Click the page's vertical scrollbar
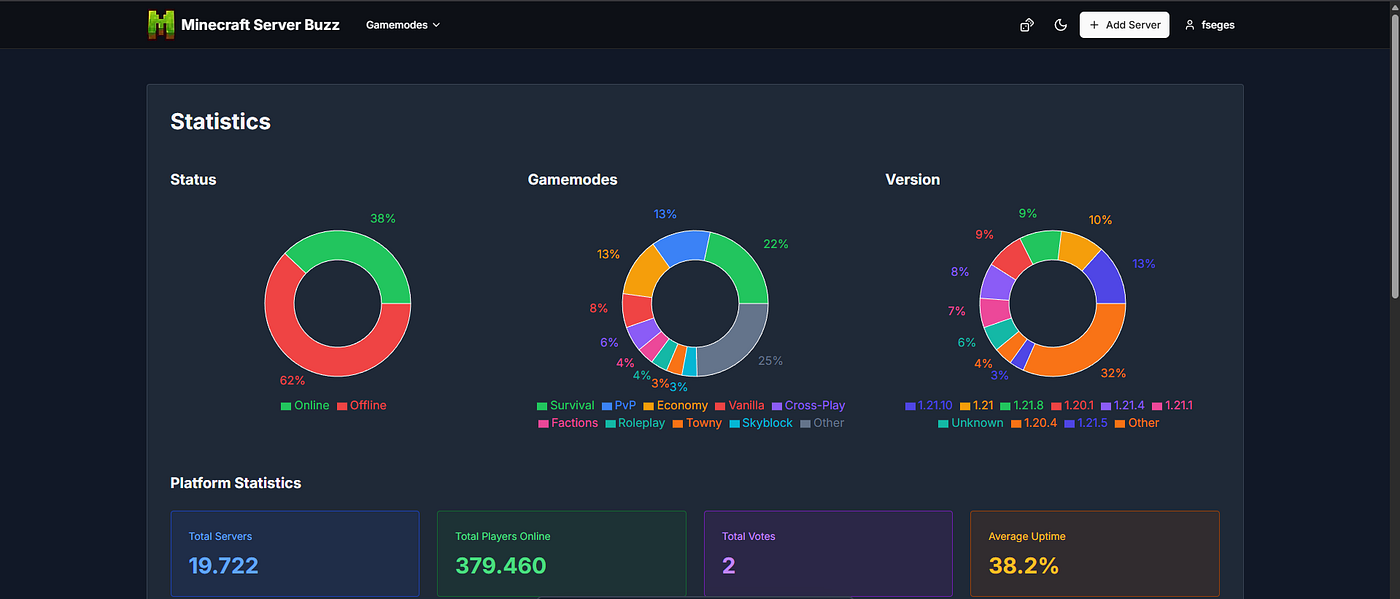The height and width of the screenshot is (599, 1400). (x=1394, y=150)
